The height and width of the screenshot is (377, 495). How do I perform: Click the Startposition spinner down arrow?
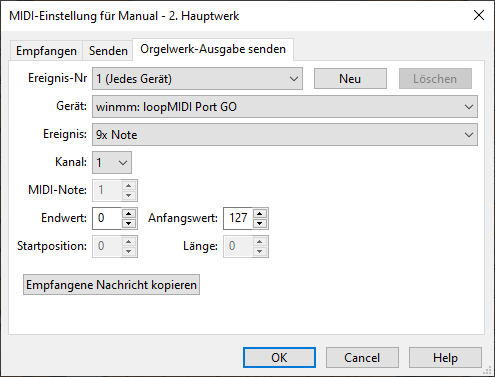pos(129,252)
